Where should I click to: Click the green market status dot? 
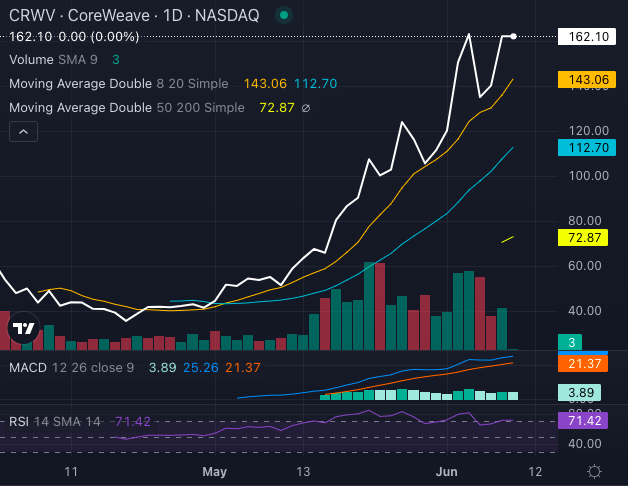pyautogui.click(x=284, y=15)
